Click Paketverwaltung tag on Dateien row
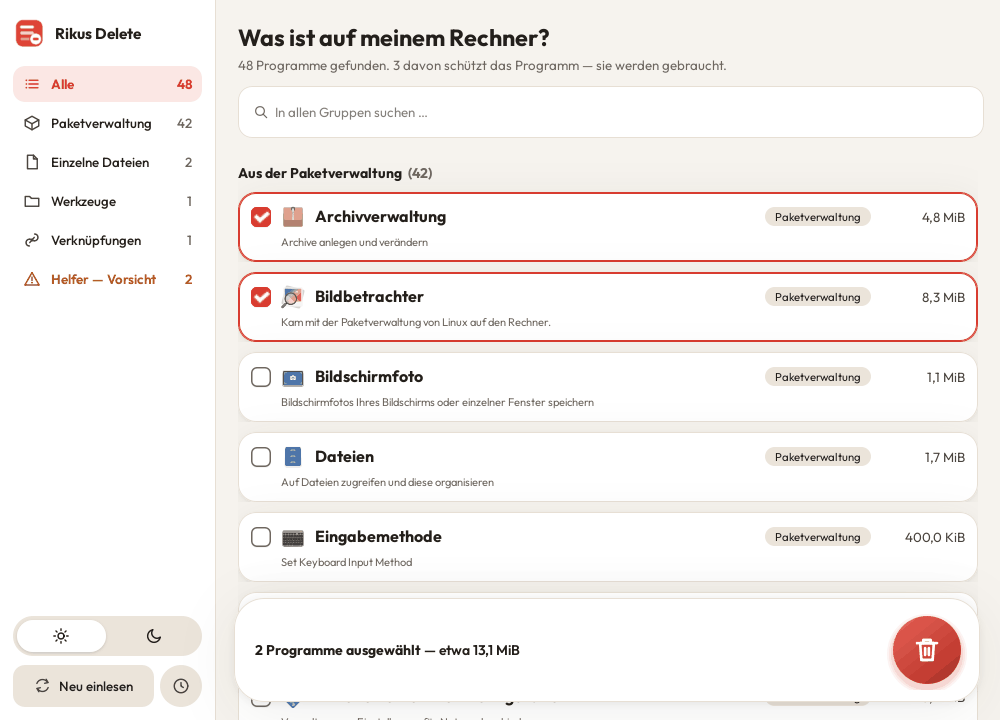This screenshot has height=720, width=1000. (x=818, y=457)
